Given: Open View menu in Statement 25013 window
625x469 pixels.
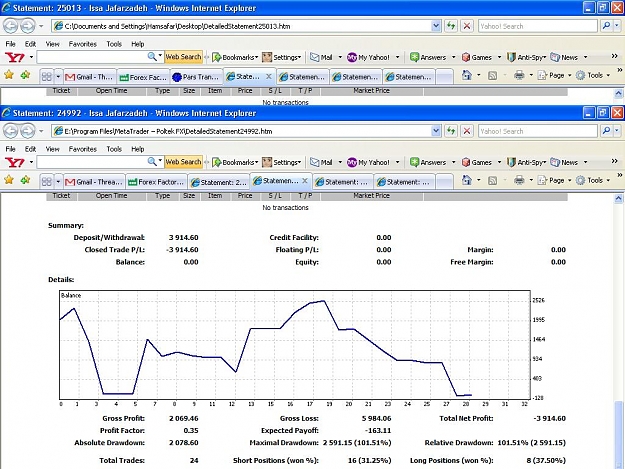Looking at the screenshot, I should (x=52, y=44).
